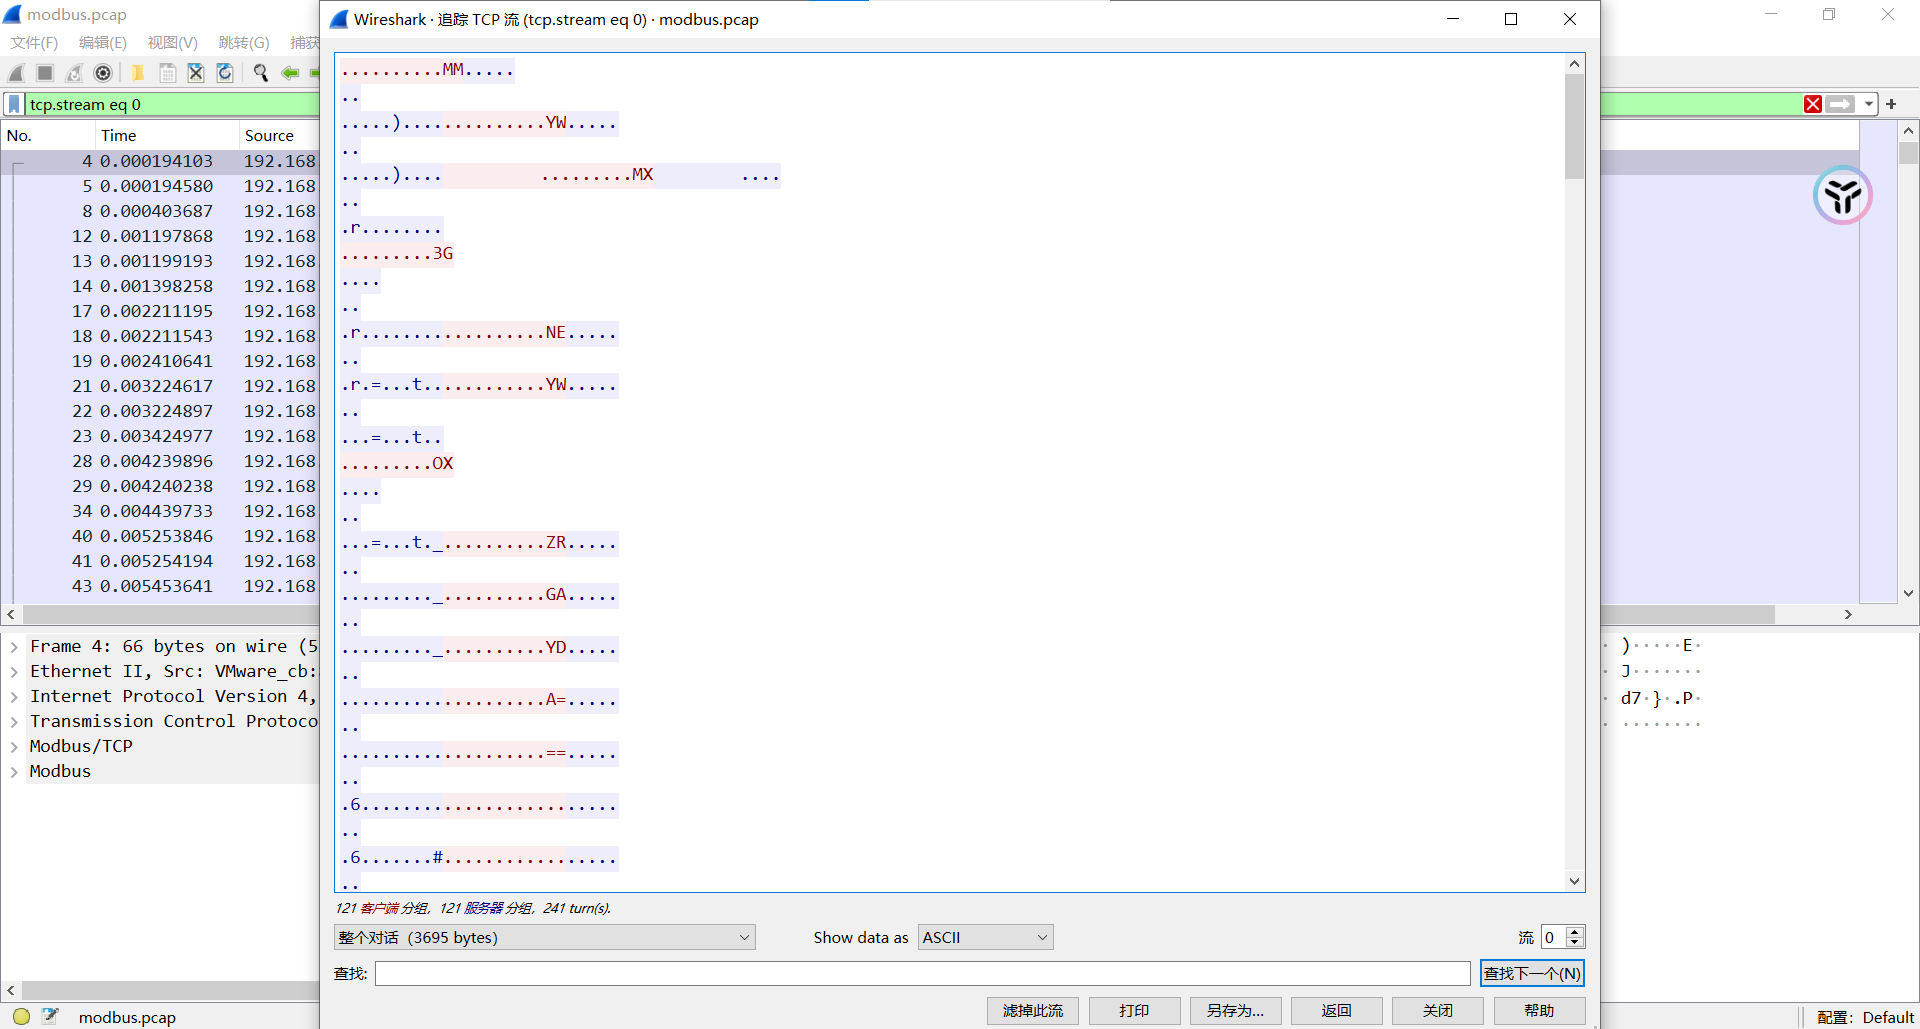Viewport: 1920px width, 1029px height.
Task: Click the stream content scrollbar down arrow
Action: (1575, 881)
